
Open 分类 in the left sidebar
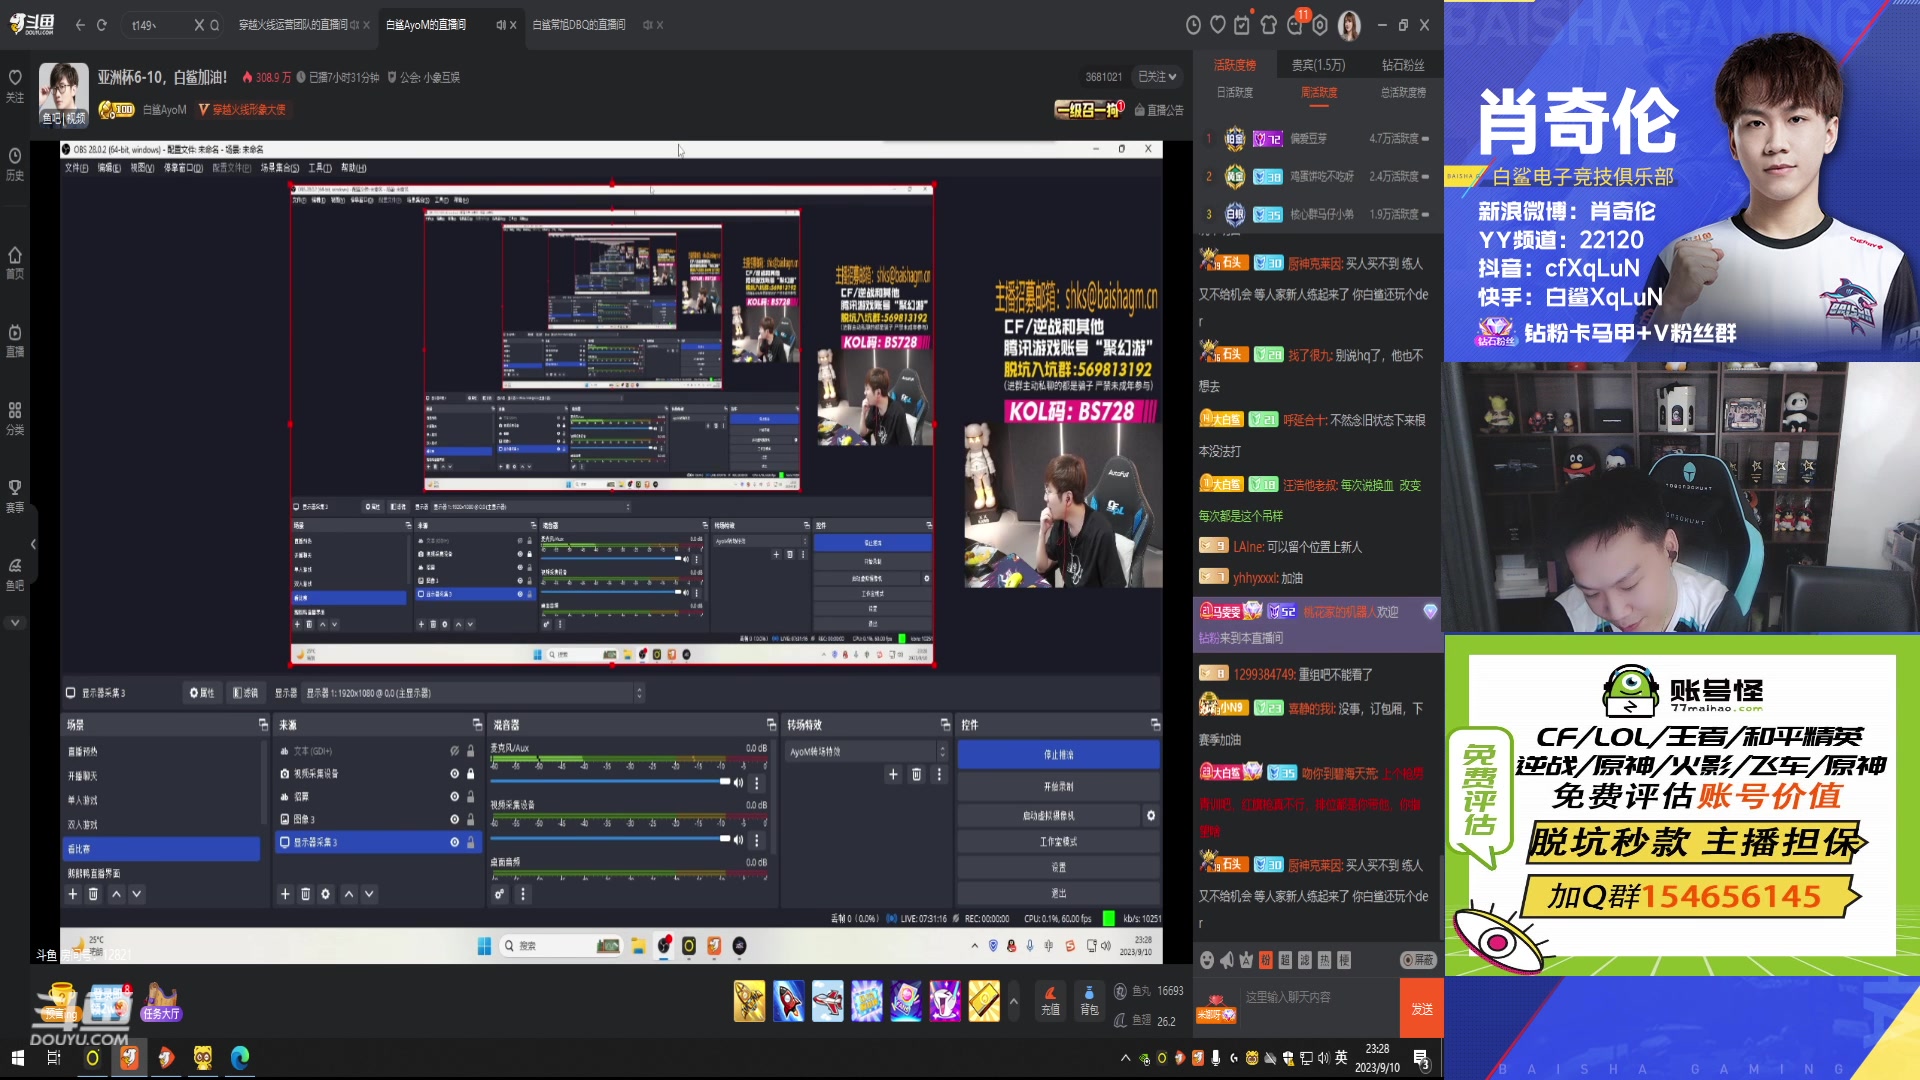click(15, 419)
